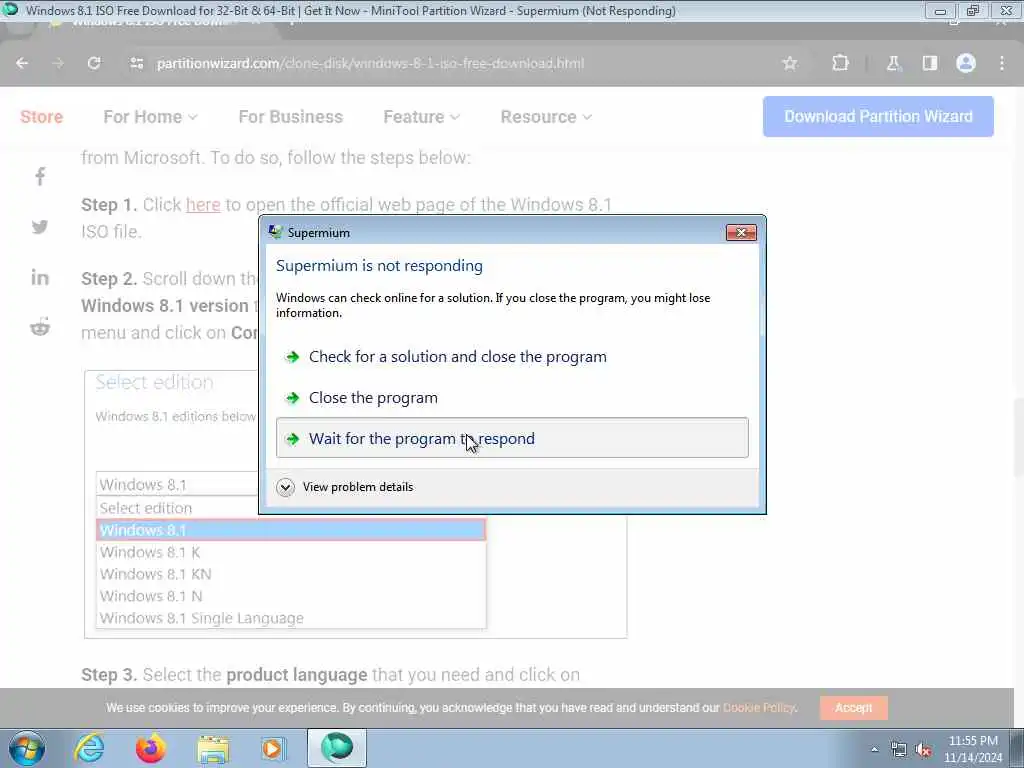Open site information icon in address bar

point(136,63)
